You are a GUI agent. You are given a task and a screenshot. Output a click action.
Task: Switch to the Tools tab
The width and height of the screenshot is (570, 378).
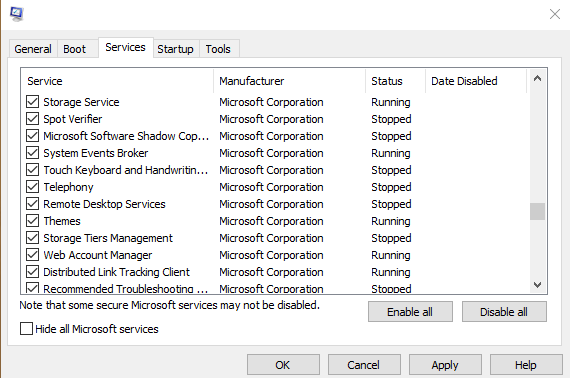pos(218,49)
